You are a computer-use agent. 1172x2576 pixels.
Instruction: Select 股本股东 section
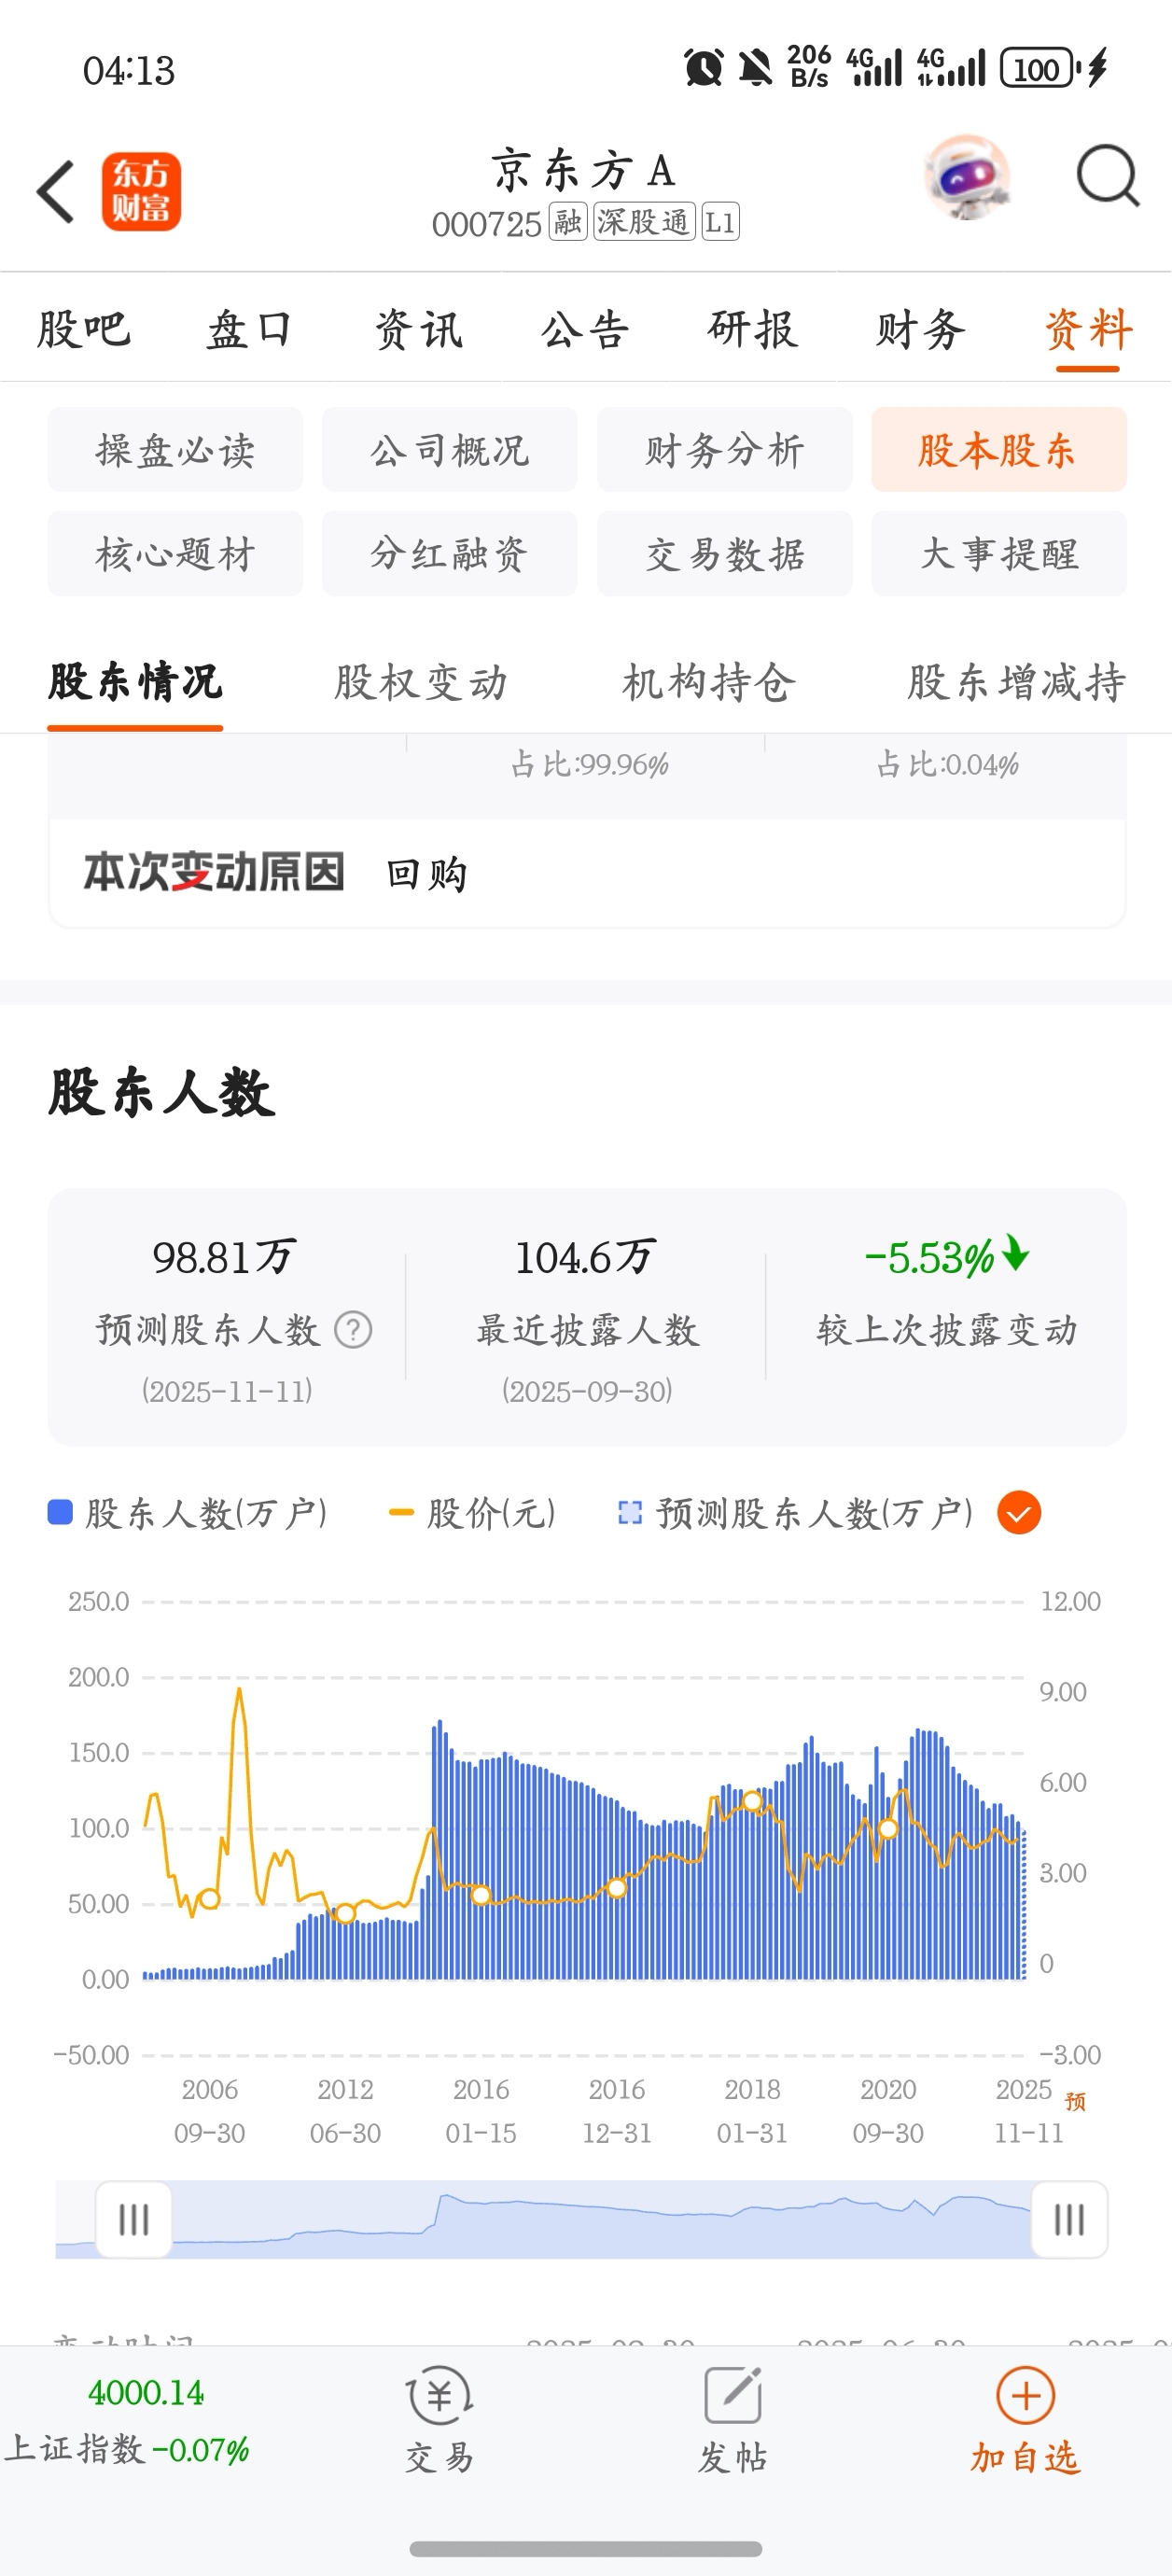999,449
